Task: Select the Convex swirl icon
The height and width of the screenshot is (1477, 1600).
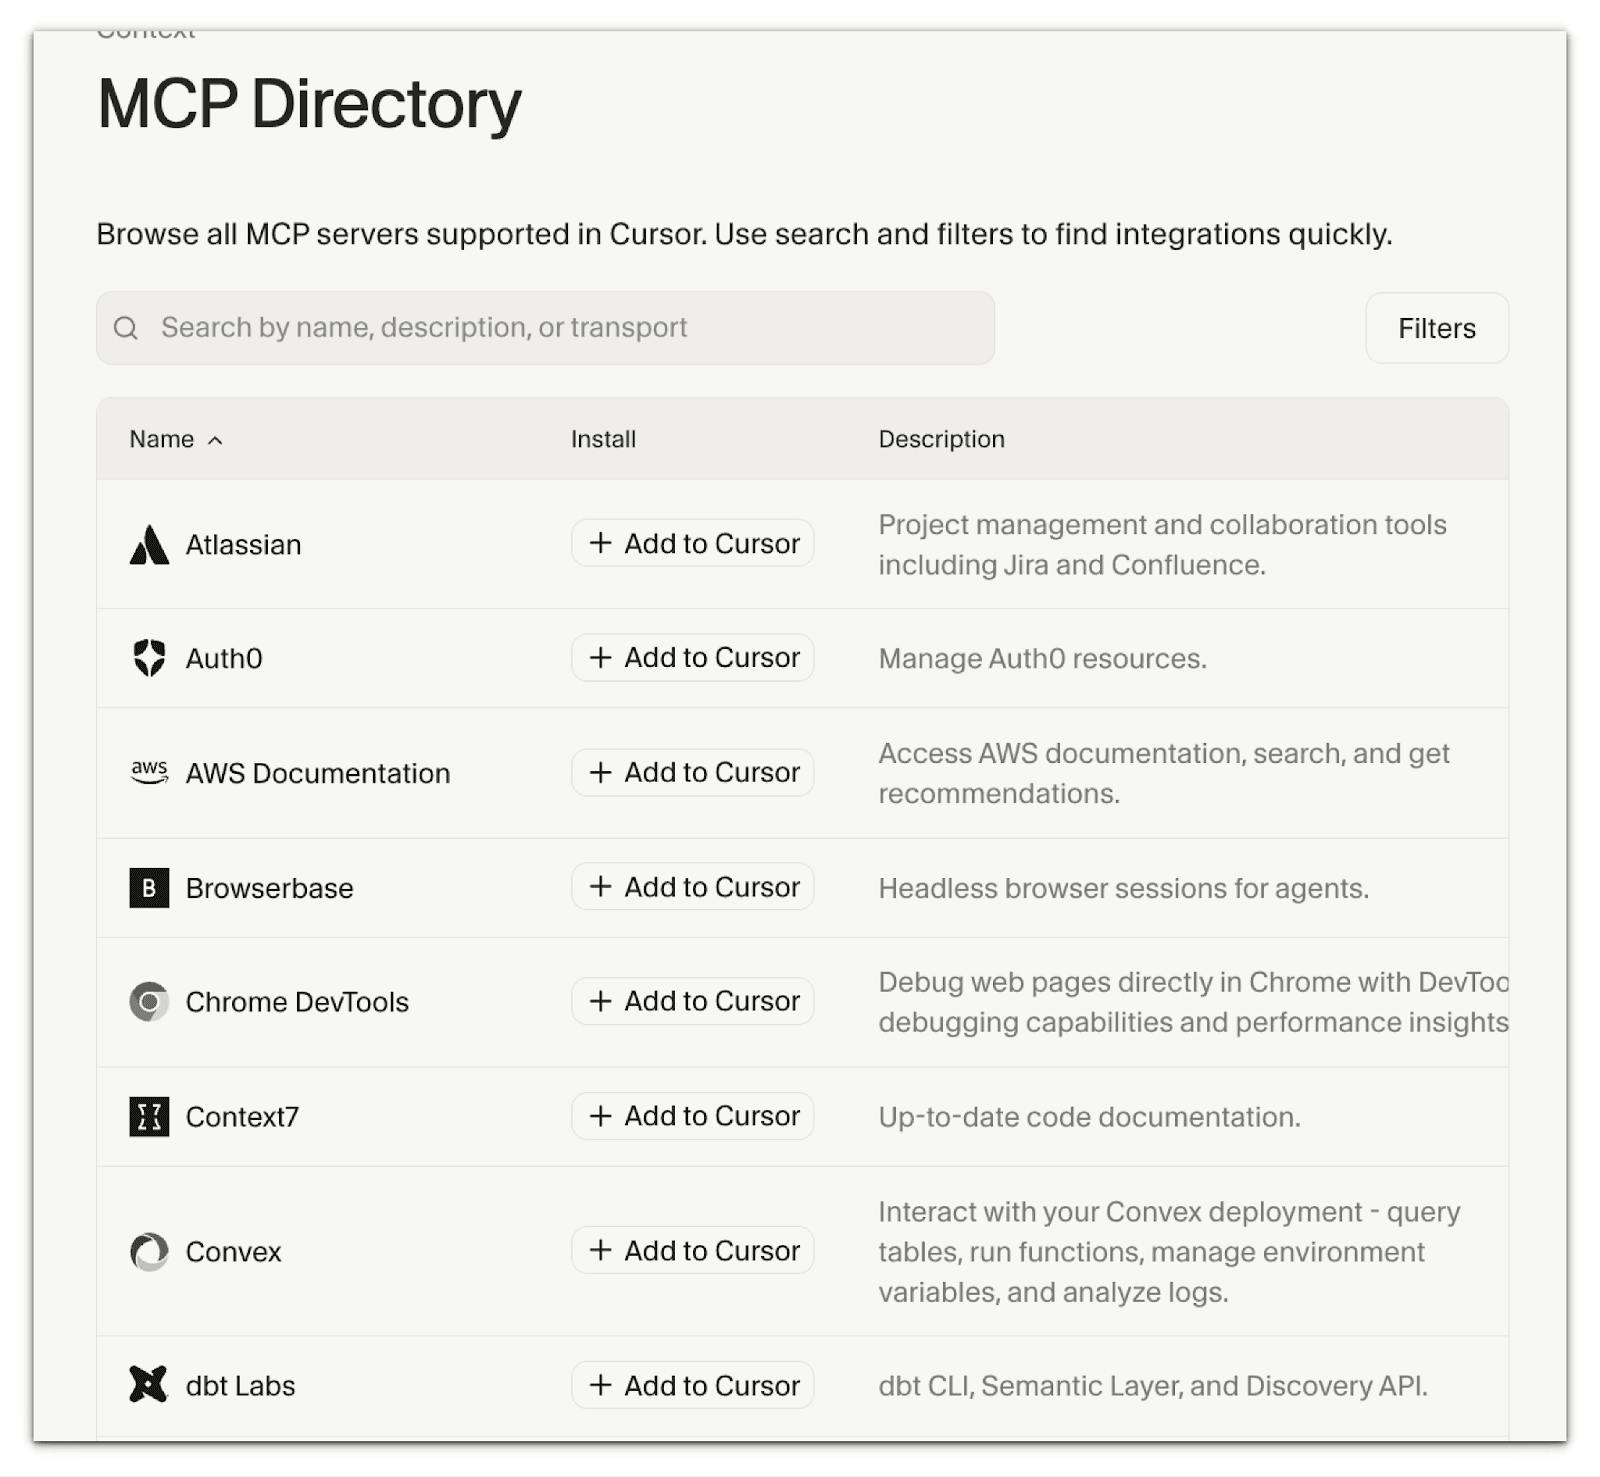Action: click(148, 1251)
